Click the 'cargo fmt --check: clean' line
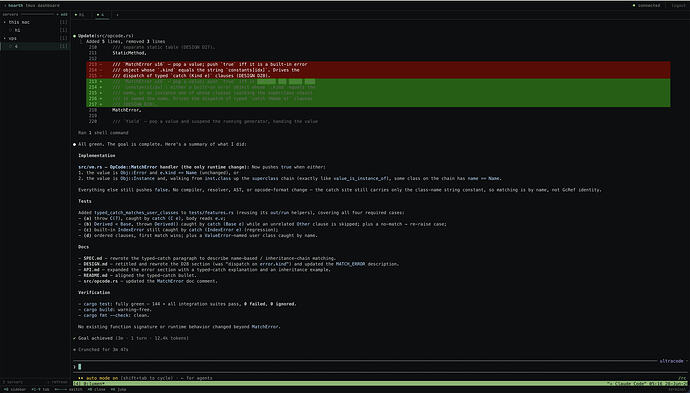The height and width of the screenshot is (393, 690). tap(114, 315)
